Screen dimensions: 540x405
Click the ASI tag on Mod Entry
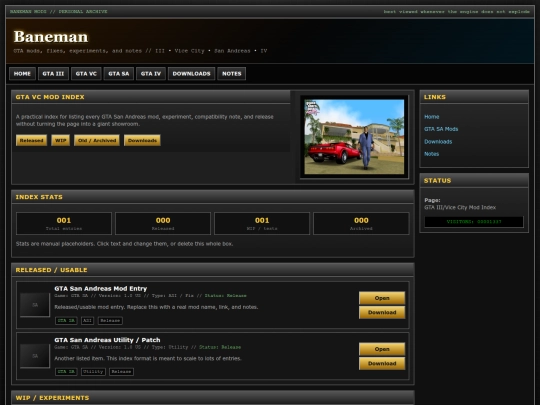point(87,321)
